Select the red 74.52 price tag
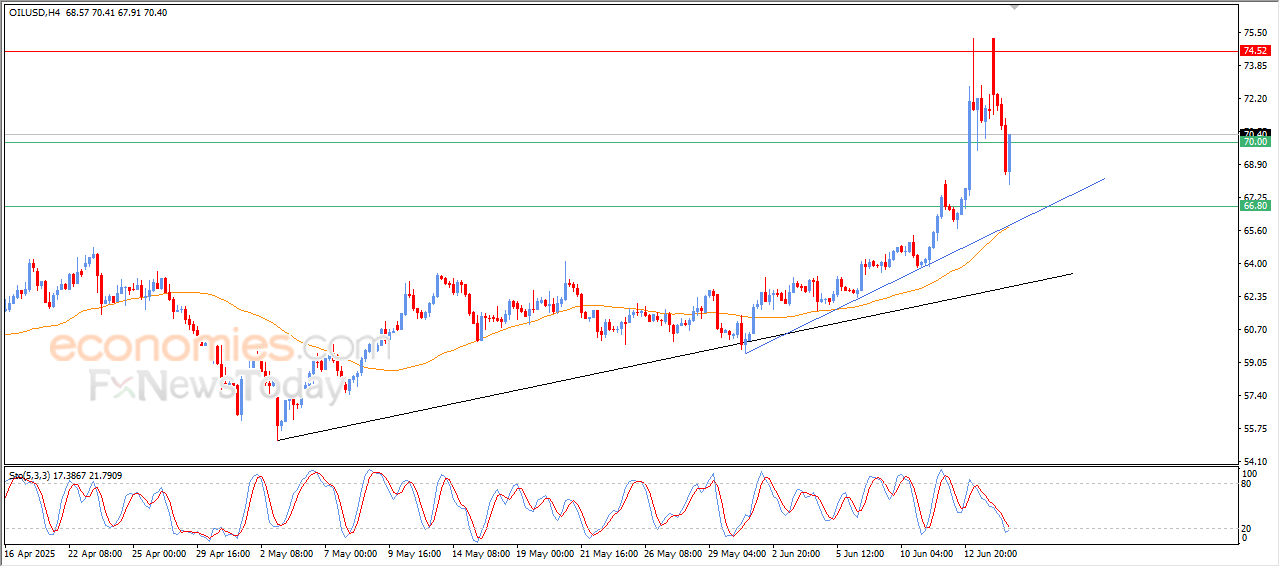 [1255, 50]
